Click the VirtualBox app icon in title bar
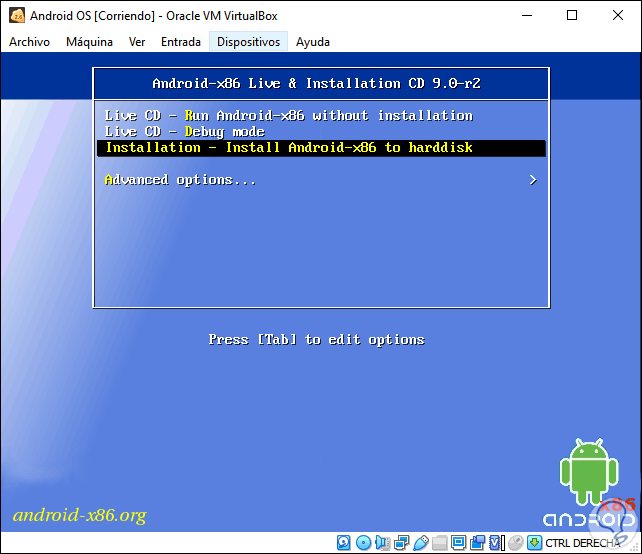Image resolution: width=642 pixels, height=554 pixels. click(x=17, y=16)
